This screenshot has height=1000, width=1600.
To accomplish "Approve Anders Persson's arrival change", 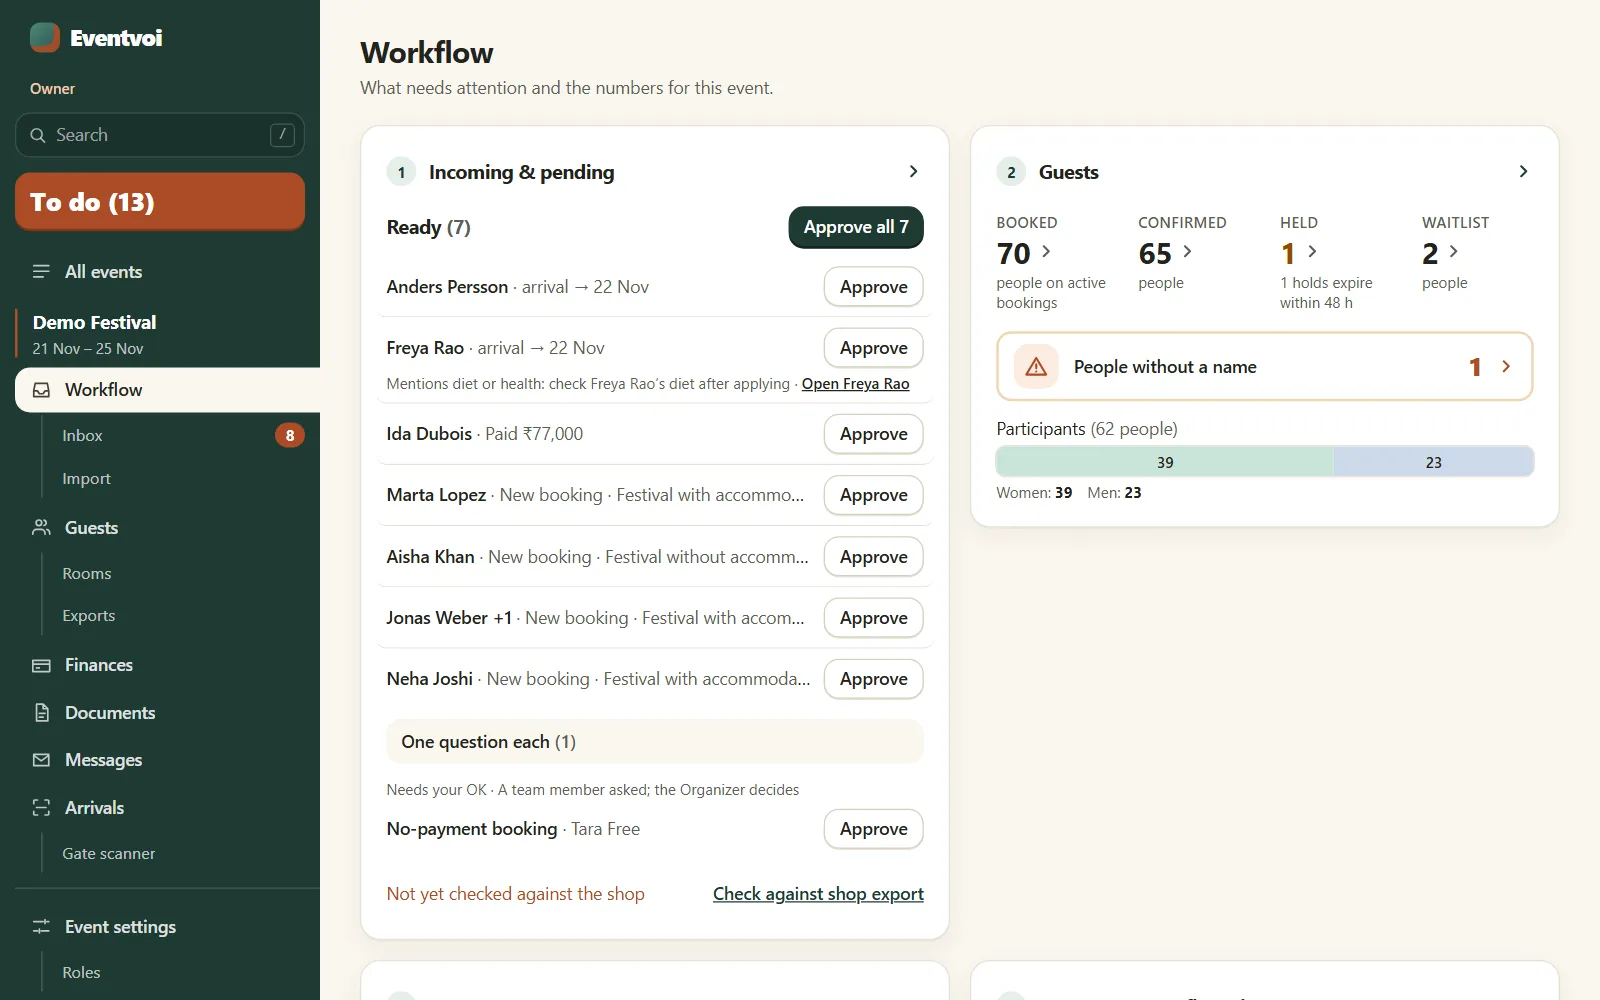I will [874, 287].
